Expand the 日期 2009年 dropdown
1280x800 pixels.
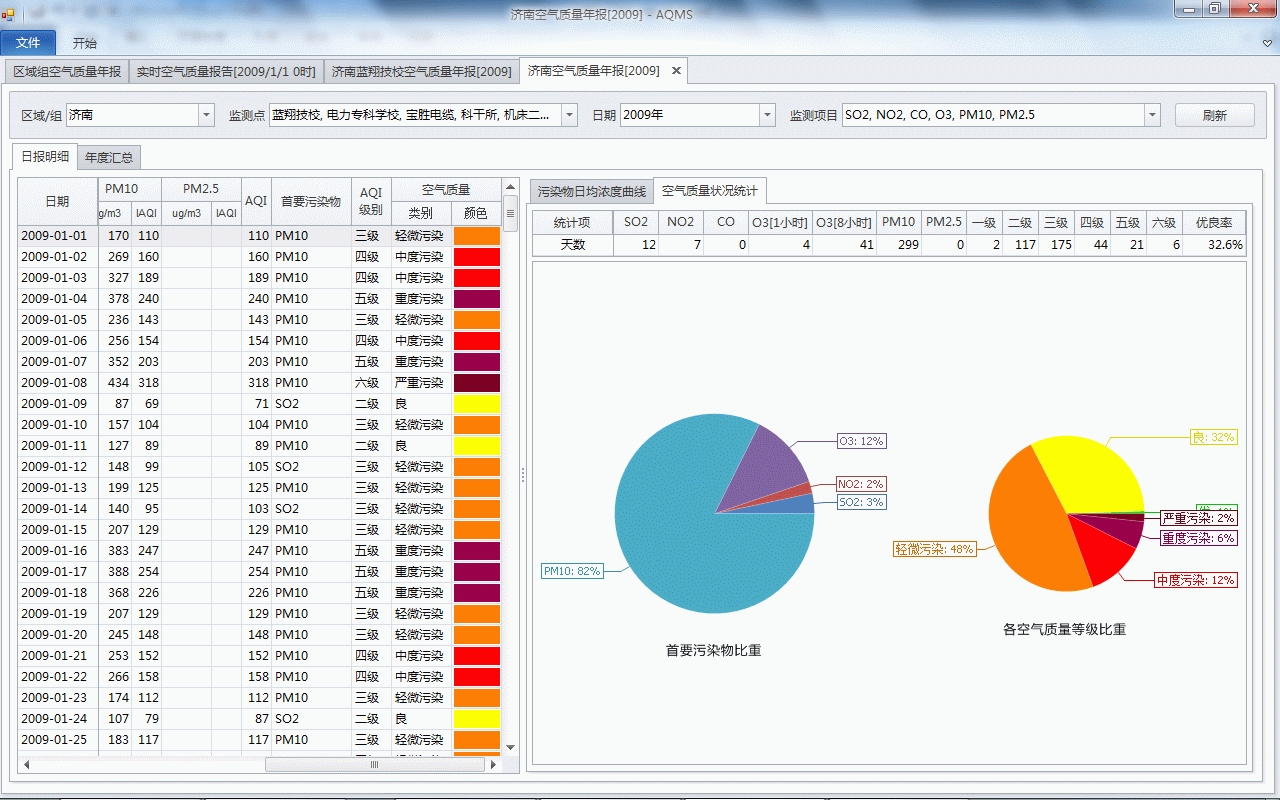(768, 115)
